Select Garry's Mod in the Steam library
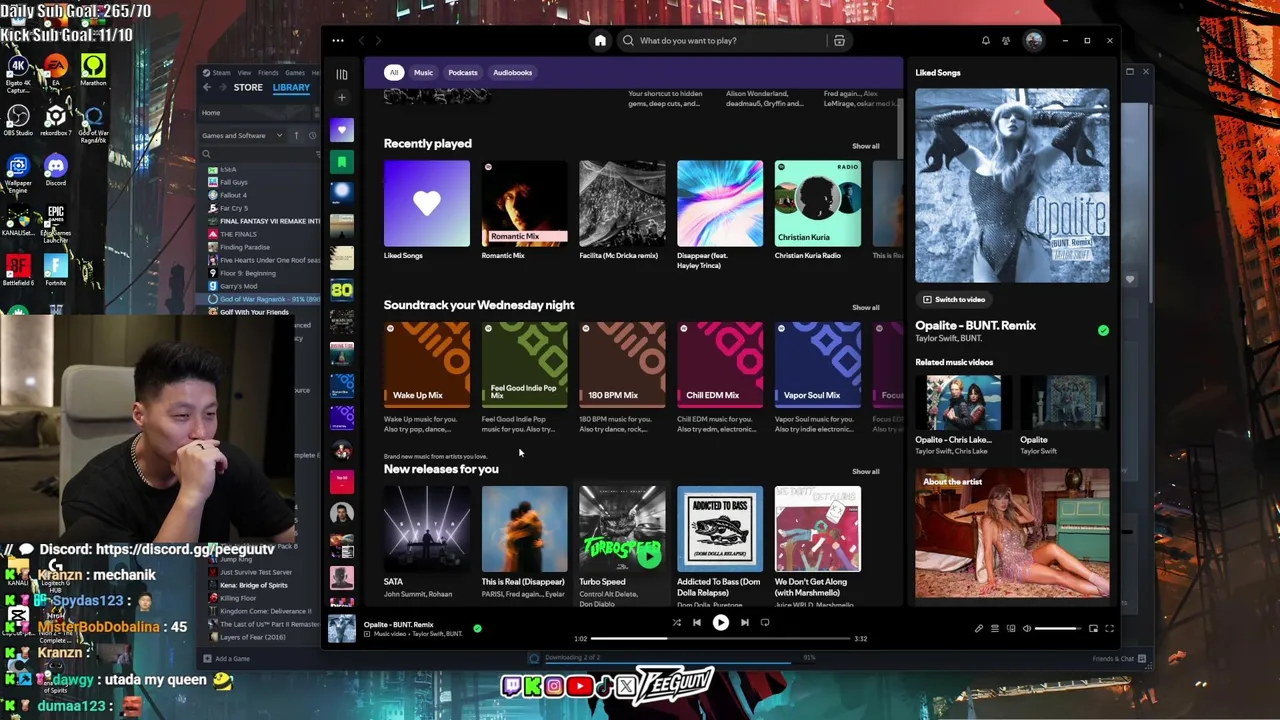Screen dimensions: 1280x720 tap(238, 286)
